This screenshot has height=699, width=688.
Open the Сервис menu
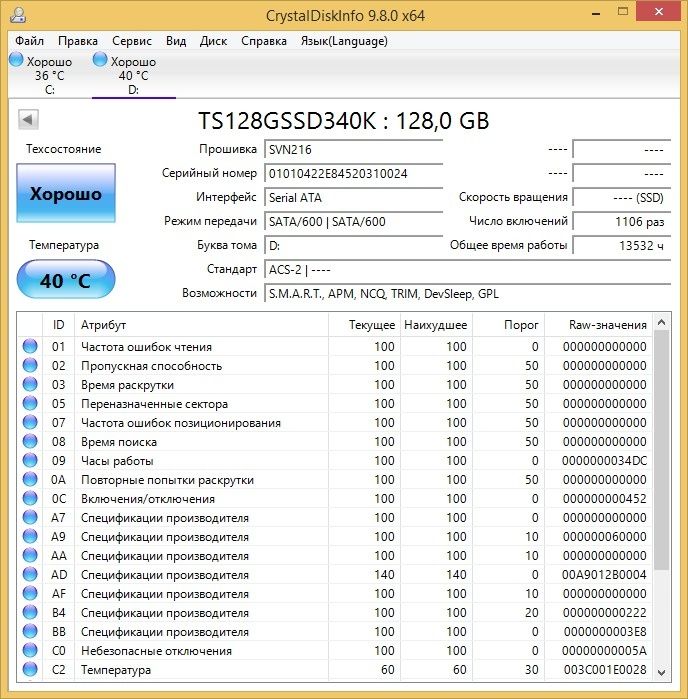[132, 41]
